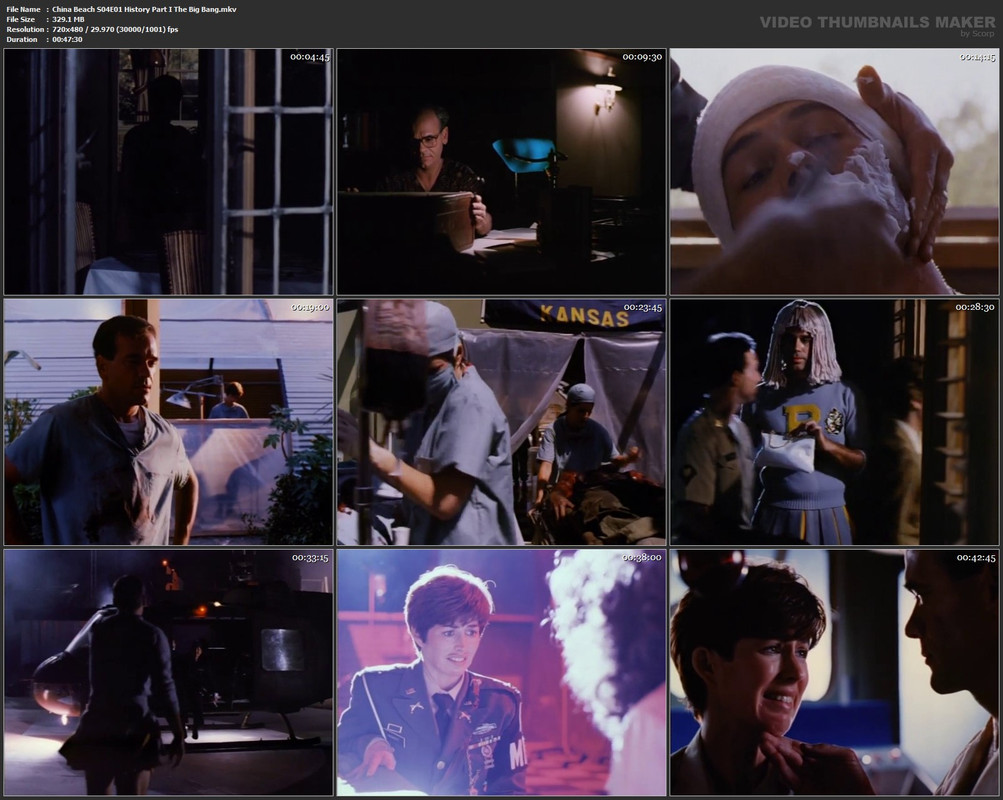The image size is (1003, 800).
Task: Click the resolution value 720x480 / 29.970 fps
Action: pos(115,29)
